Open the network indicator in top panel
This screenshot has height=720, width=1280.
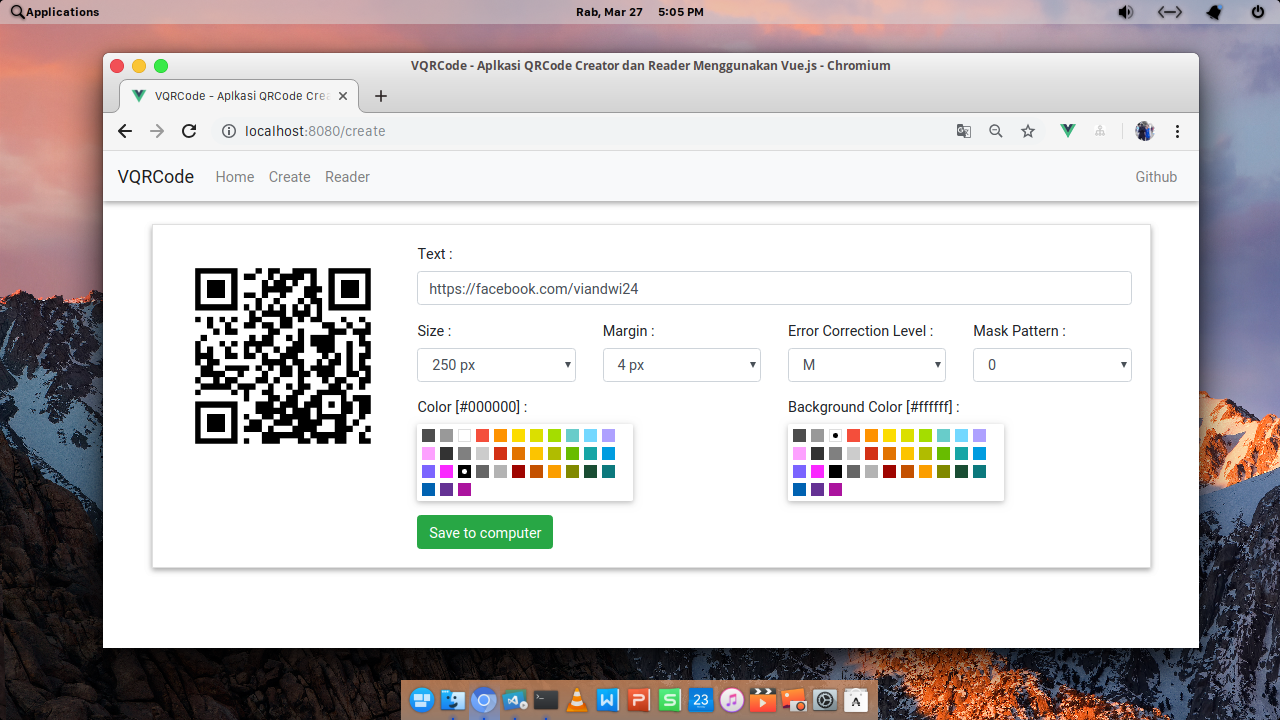pyautogui.click(x=1170, y=12)
